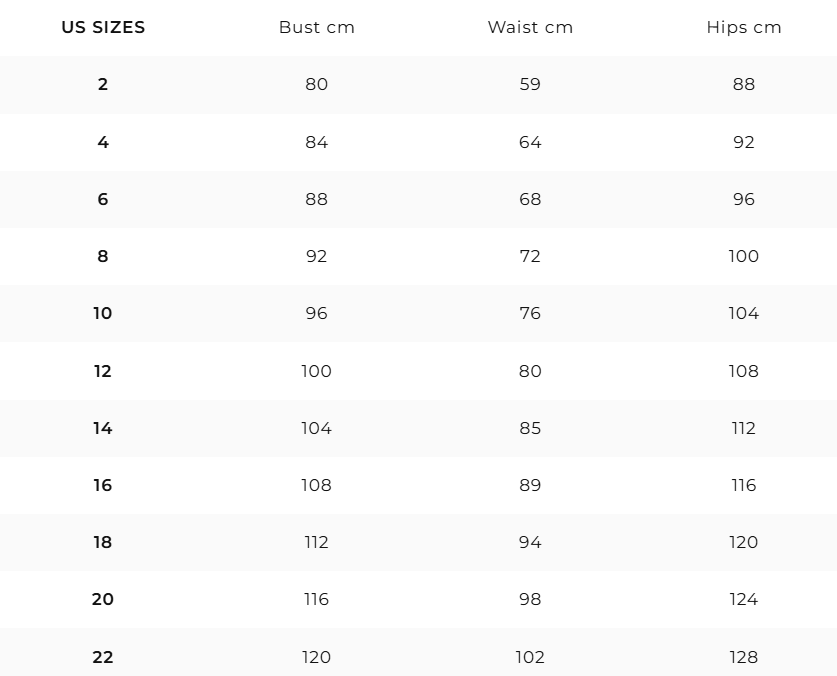Select US size 10 row label

pyautogui.click(x=103, y=313)
